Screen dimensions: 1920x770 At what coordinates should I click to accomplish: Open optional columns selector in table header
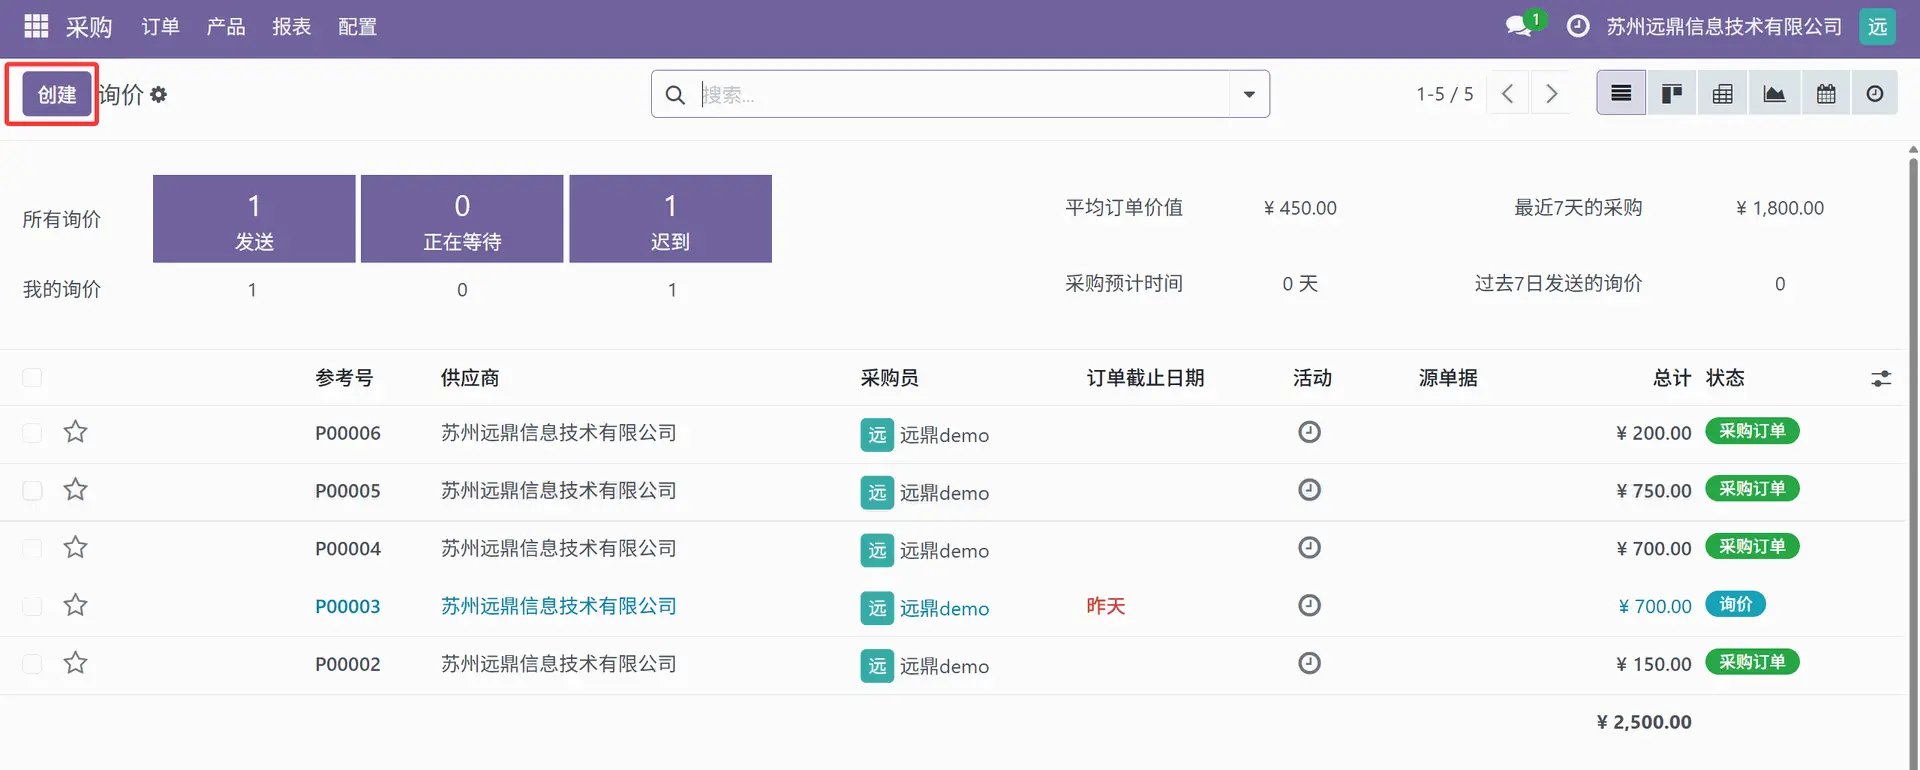(1881, 379)
